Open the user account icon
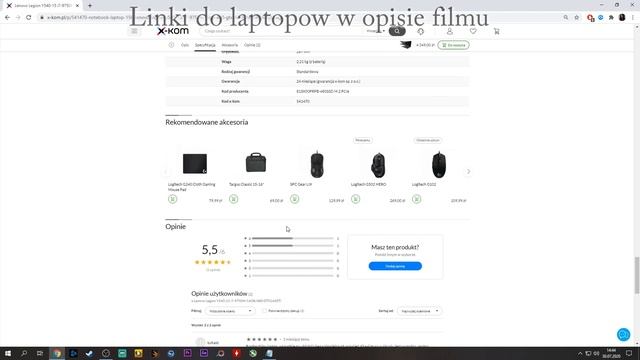 (x=449, y=31)
